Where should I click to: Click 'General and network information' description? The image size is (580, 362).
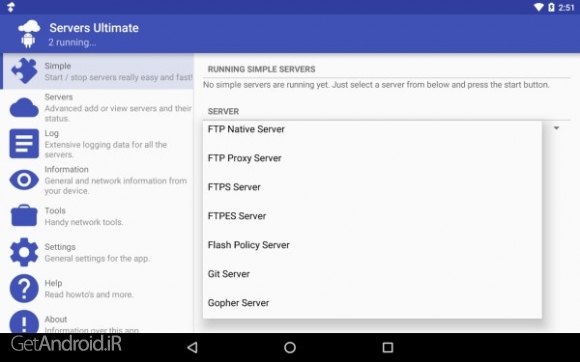coord(116,186)
